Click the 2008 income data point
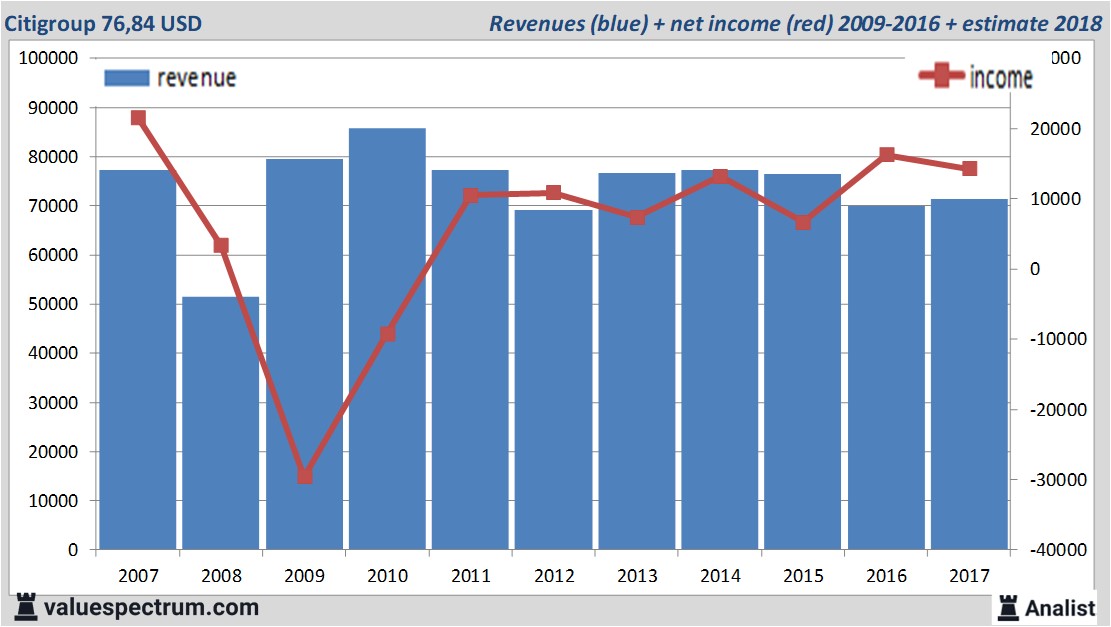The width and height of the screenshot is (1111, 627). (x=221, y=246)
